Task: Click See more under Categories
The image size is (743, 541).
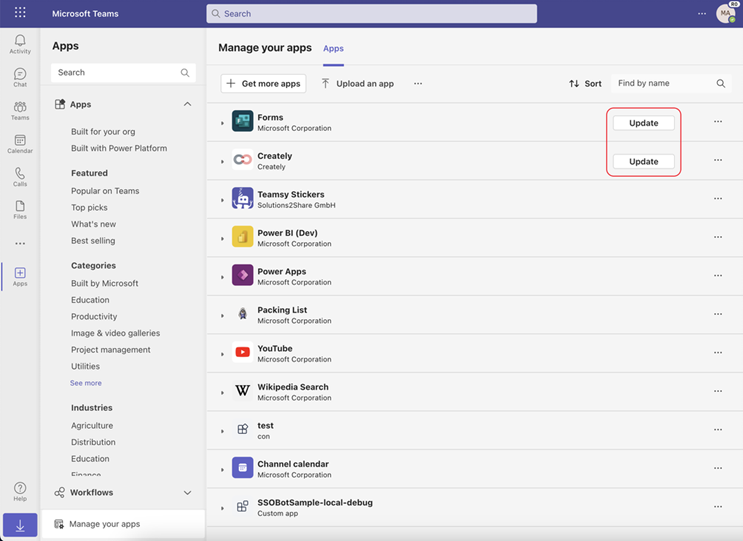Action: pos(86,383)
